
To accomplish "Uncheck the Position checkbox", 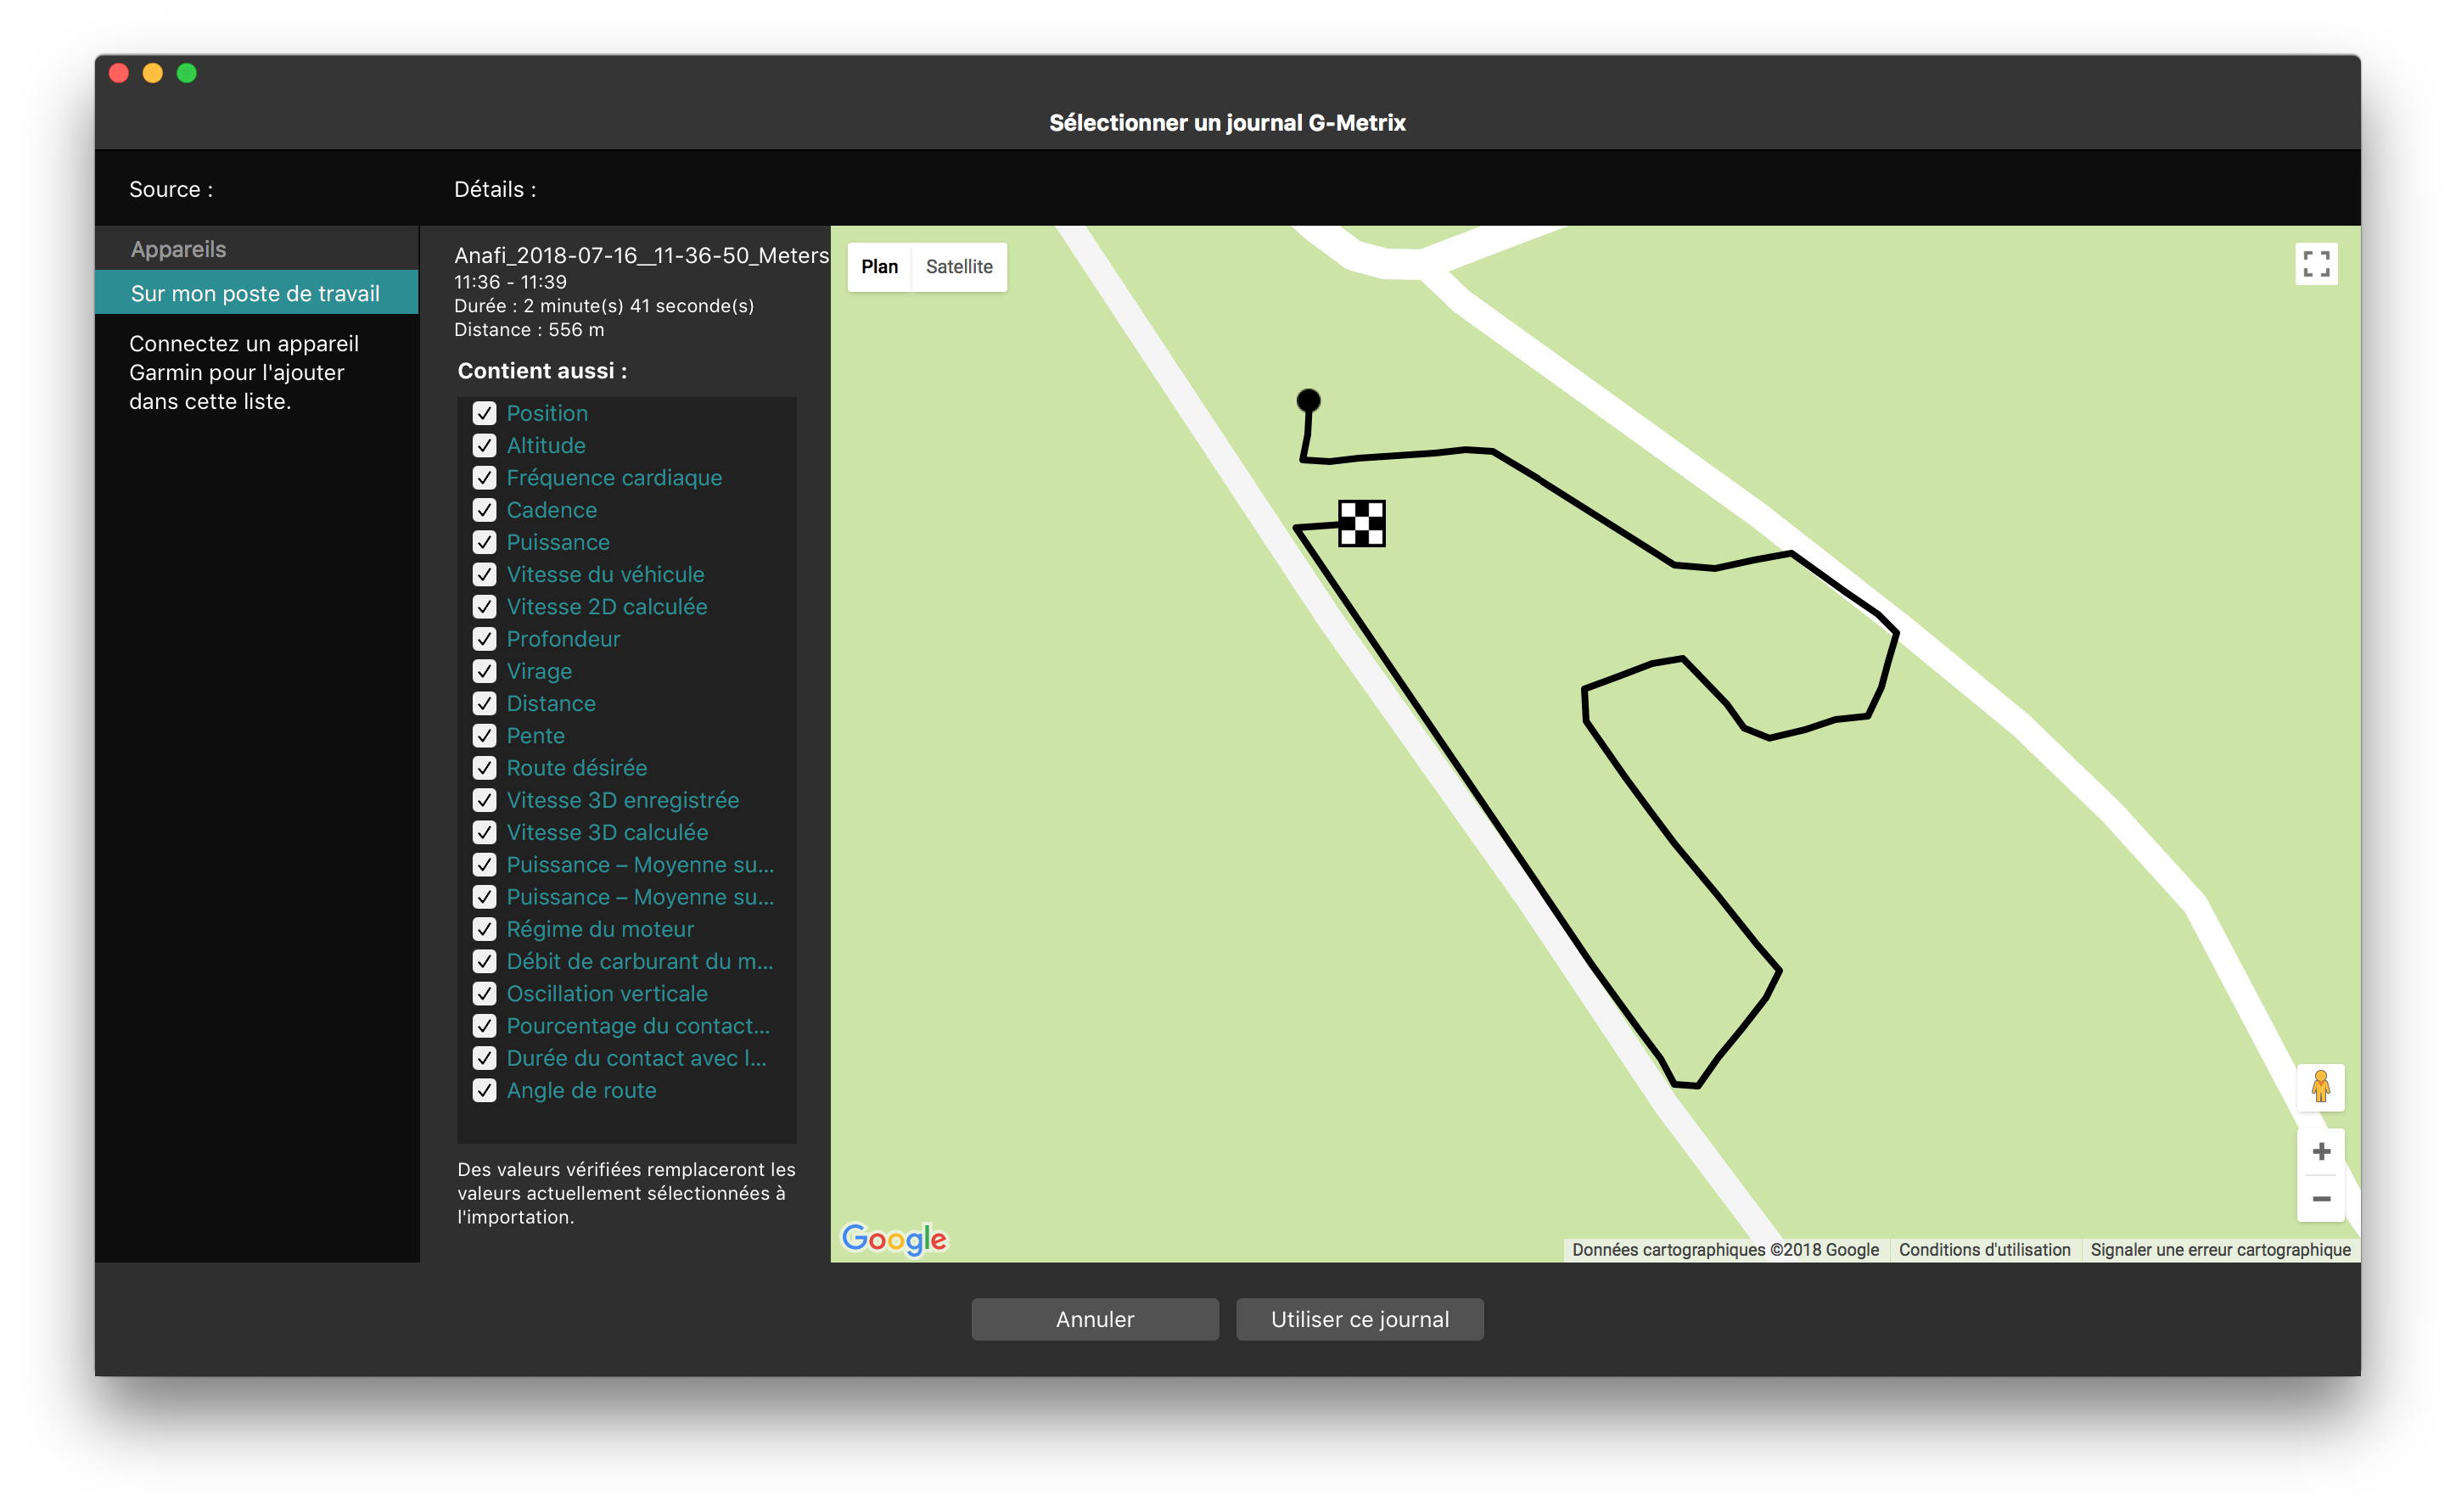I will [484, 413].
